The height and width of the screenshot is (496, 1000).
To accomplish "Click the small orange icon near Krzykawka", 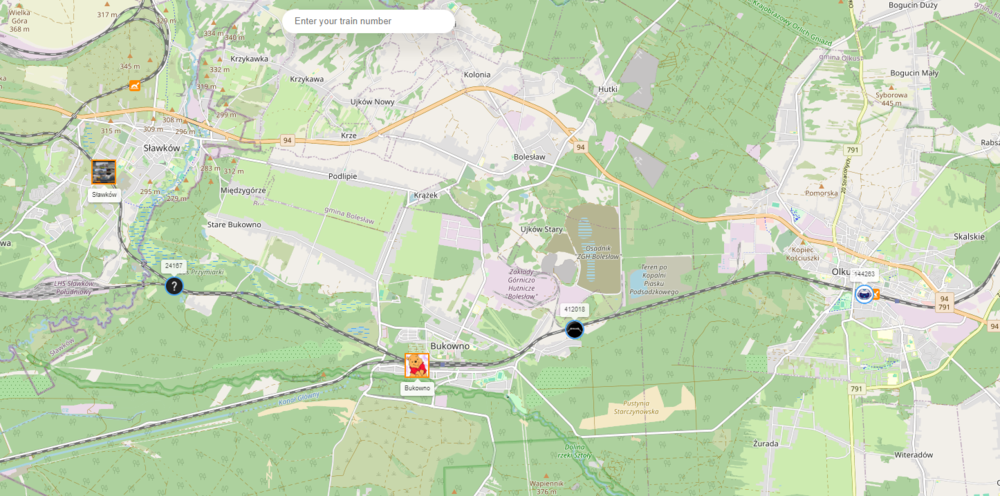I will [135, 85].
